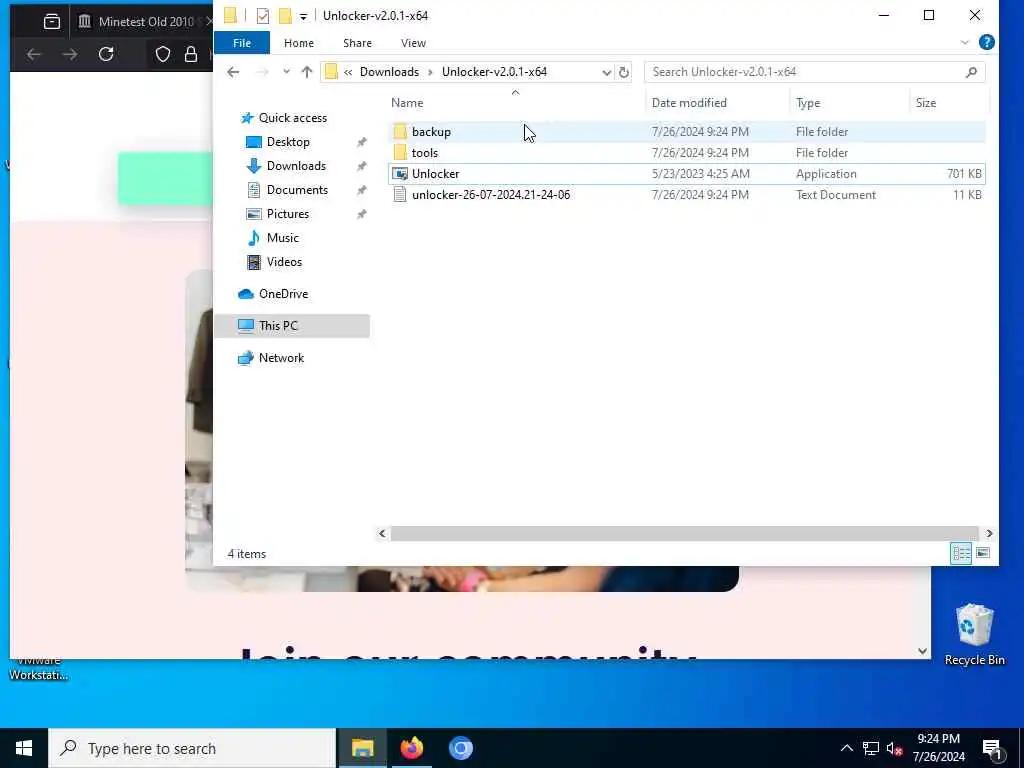
Task: Open the File ribbon tab
Action: (242, 43)
